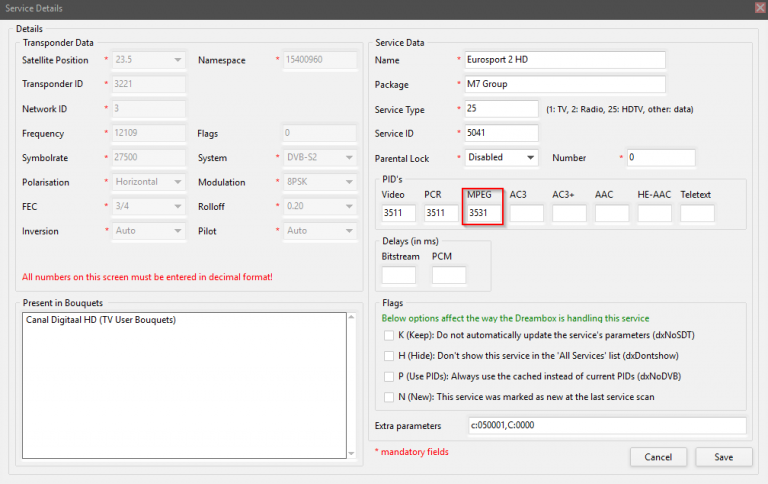Click the Bitstream delay field

pyautogui.click(x=399, y=275)
